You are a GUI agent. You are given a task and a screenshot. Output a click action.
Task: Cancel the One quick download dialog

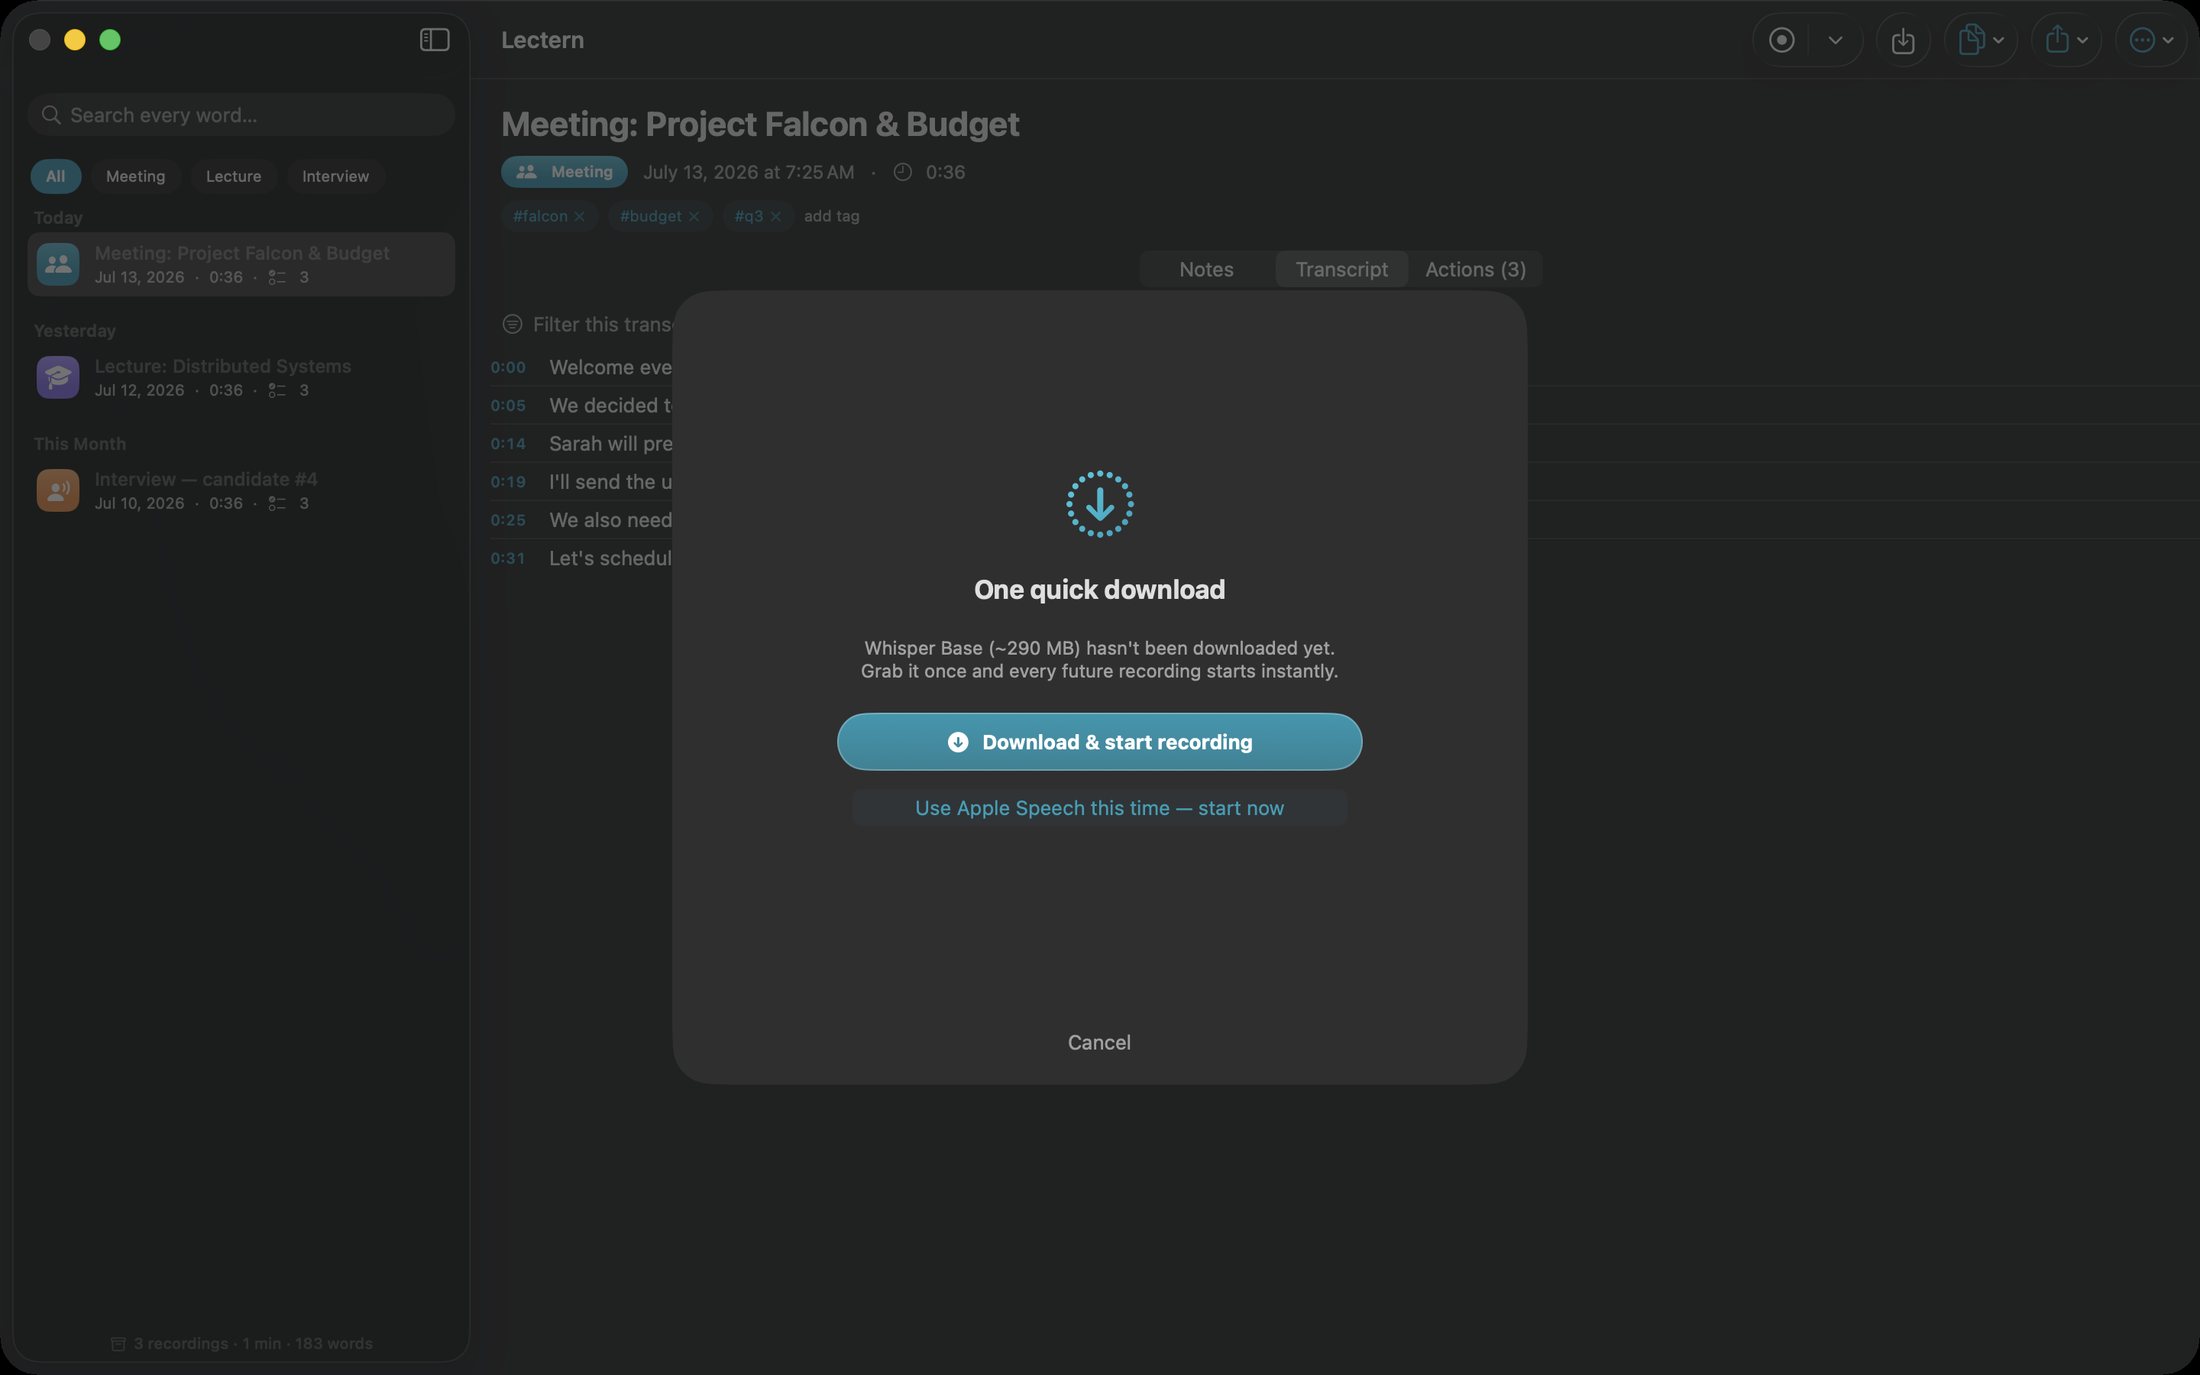coord(1099,1042)
